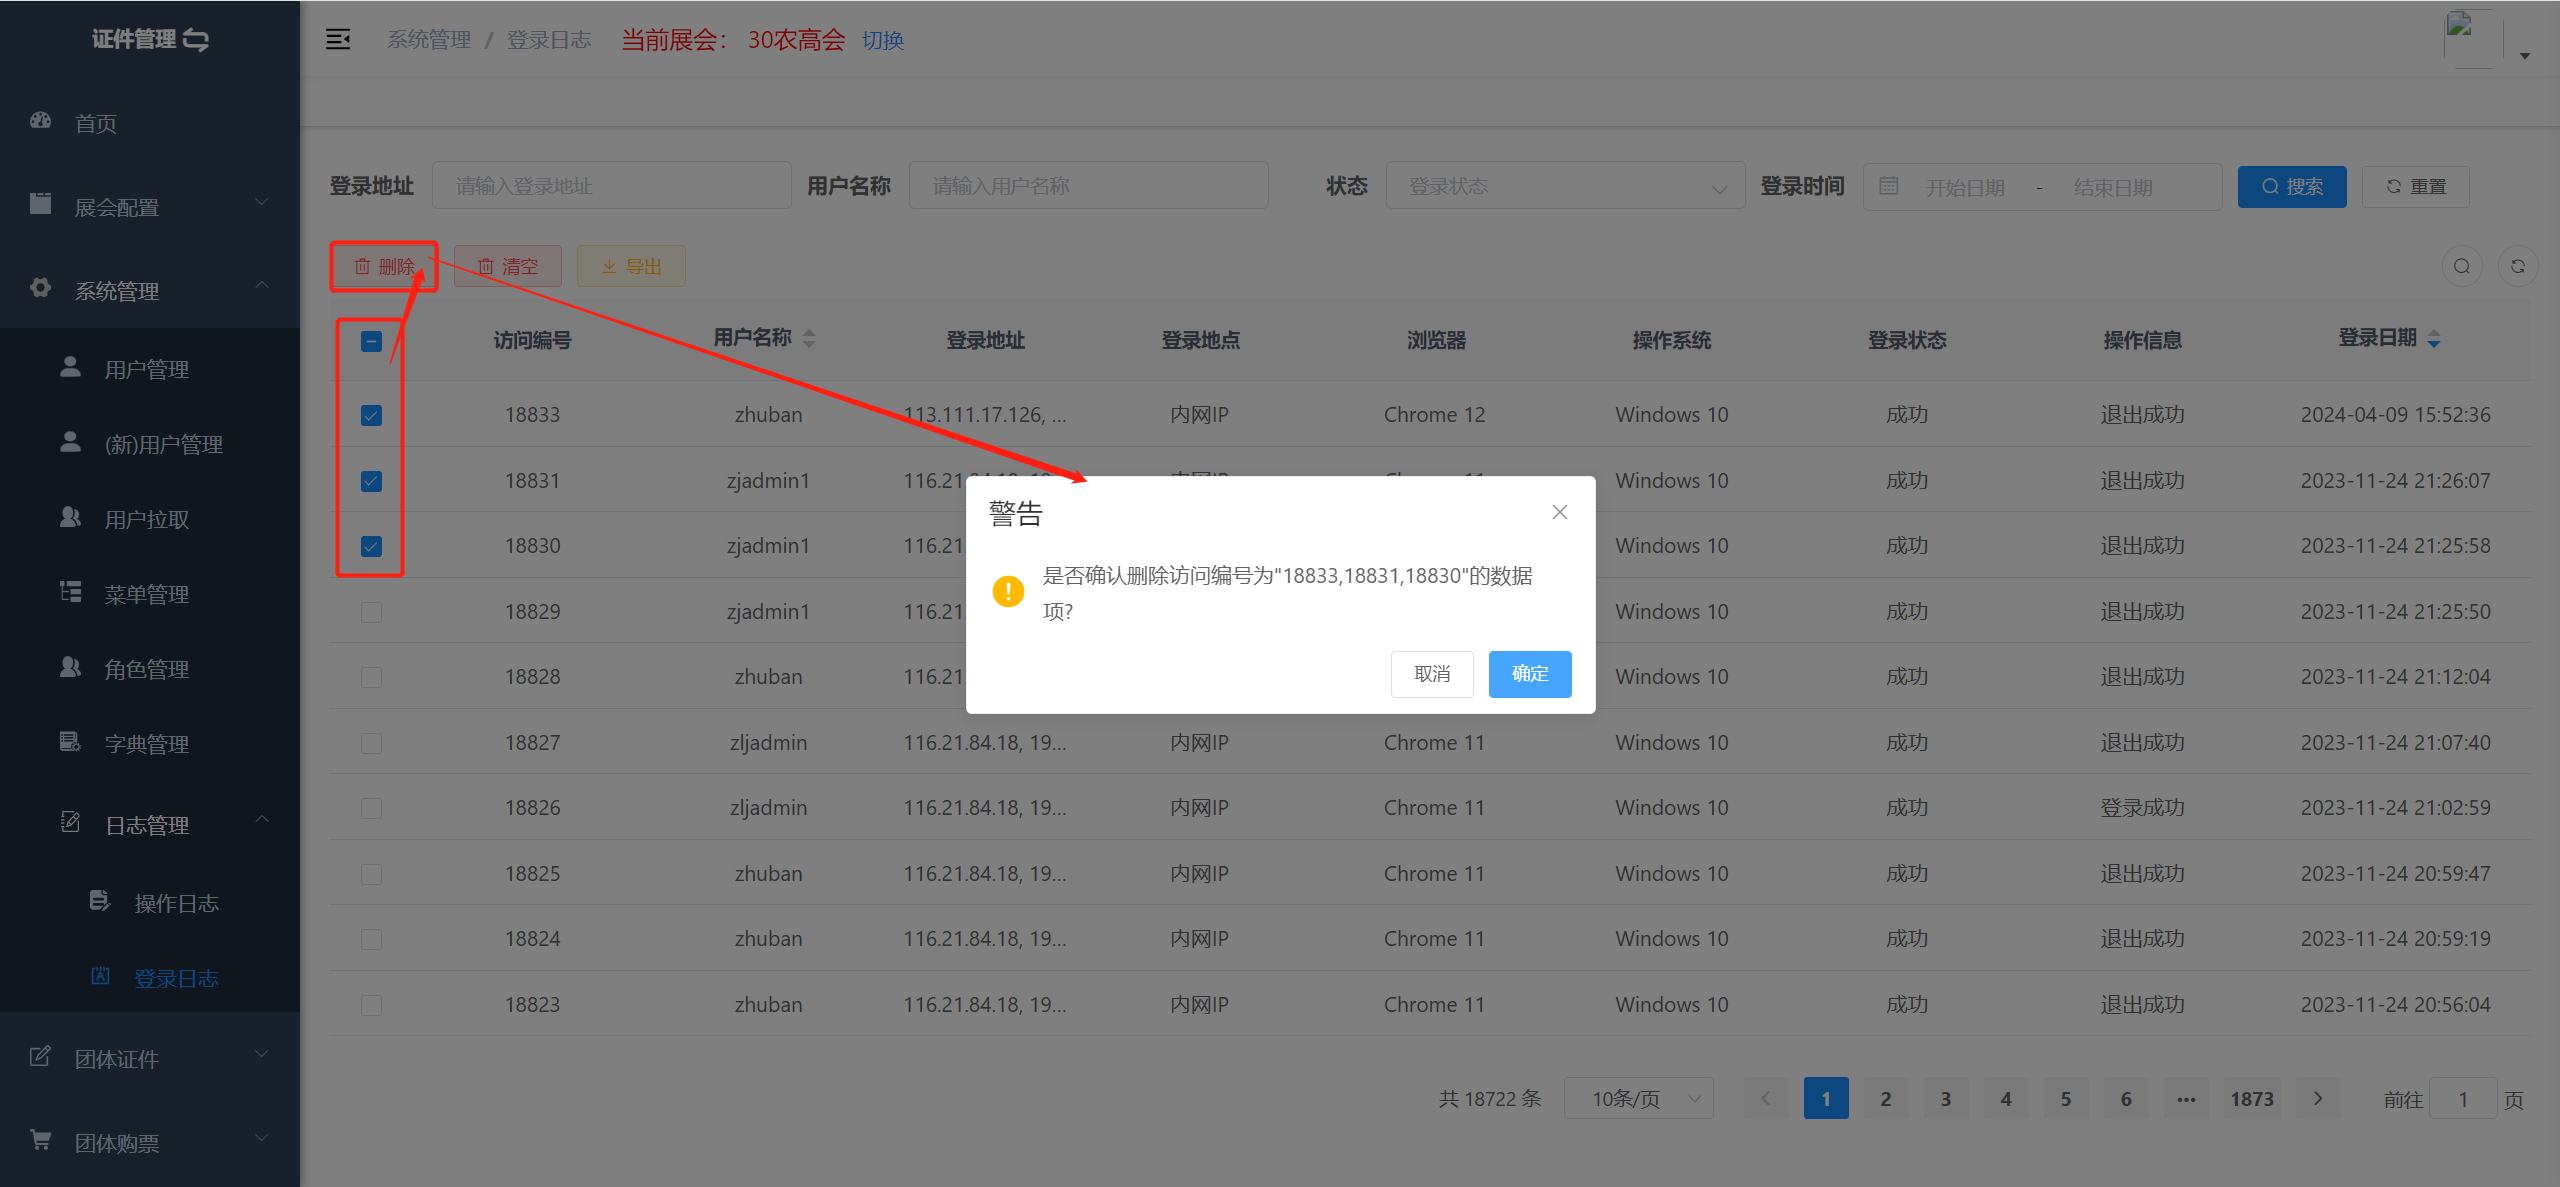Click the circular search toggle icon
The height and width of the screenshot is (1187, 2560).
[x=2461, y=267]
